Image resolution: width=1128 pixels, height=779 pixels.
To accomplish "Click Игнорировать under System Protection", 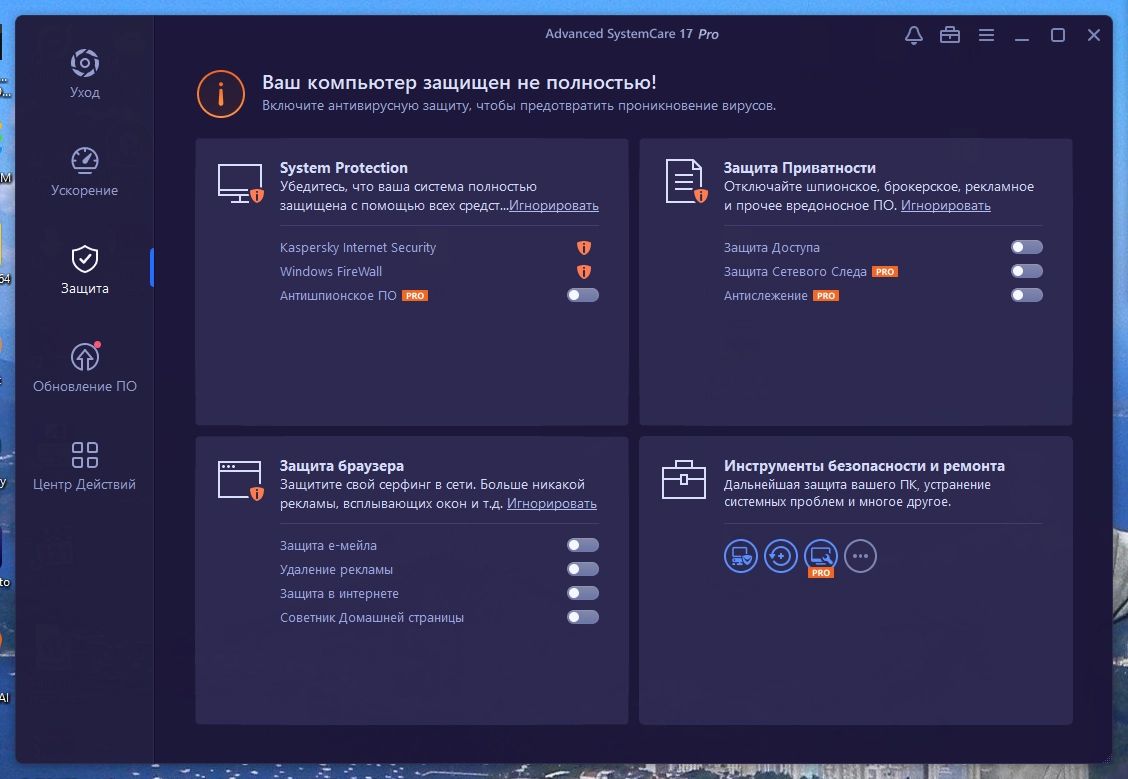I will pos(553,205).
